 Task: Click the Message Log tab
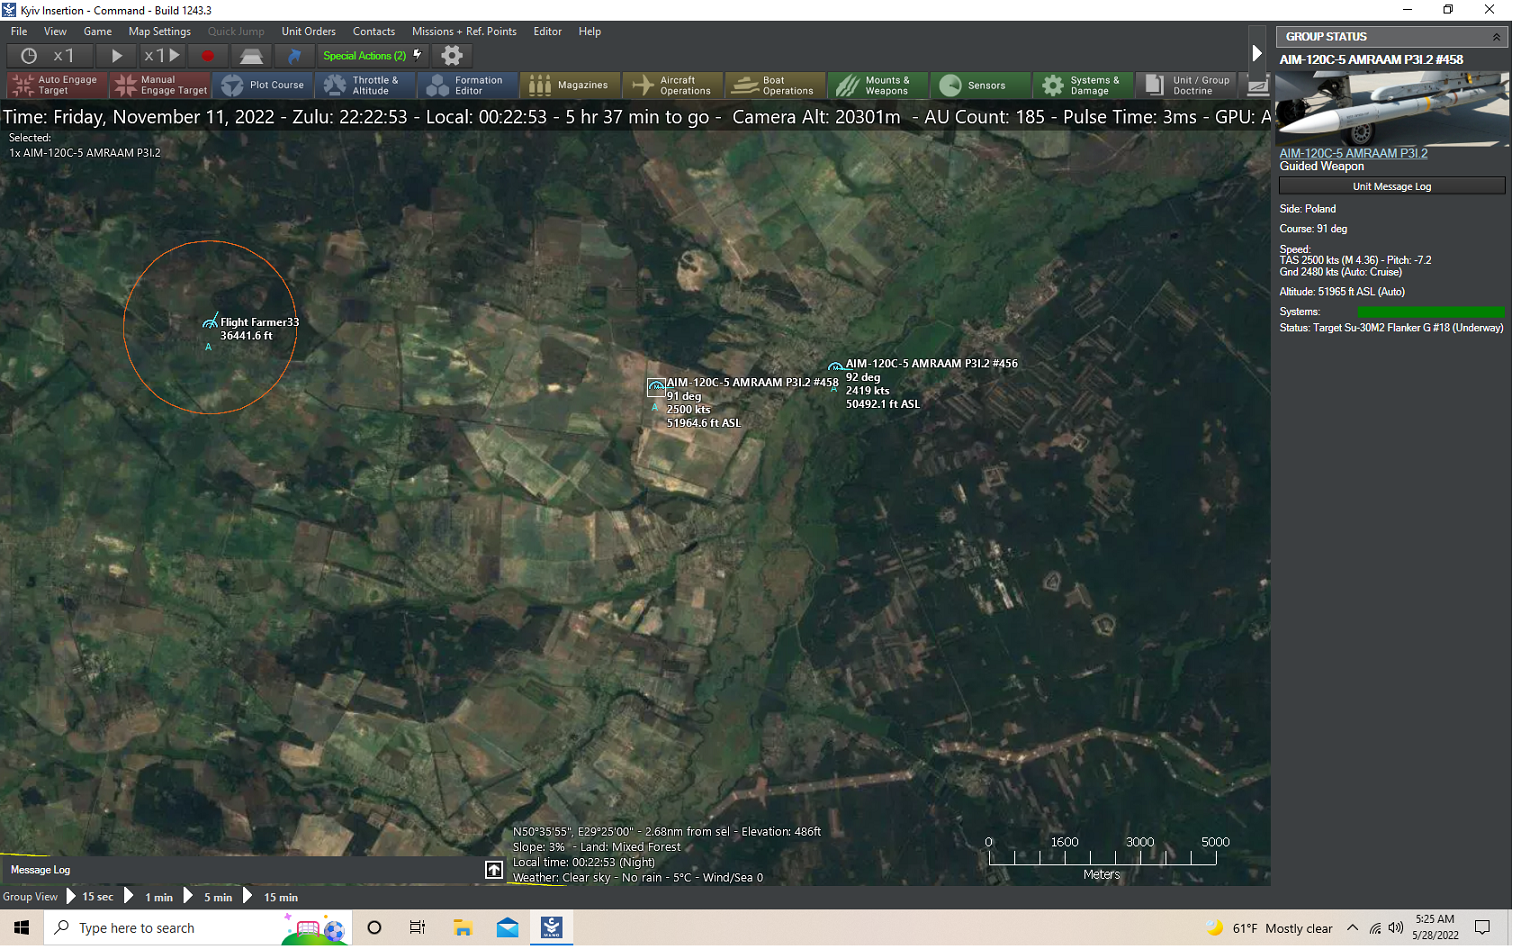click(x=40, y=870)
